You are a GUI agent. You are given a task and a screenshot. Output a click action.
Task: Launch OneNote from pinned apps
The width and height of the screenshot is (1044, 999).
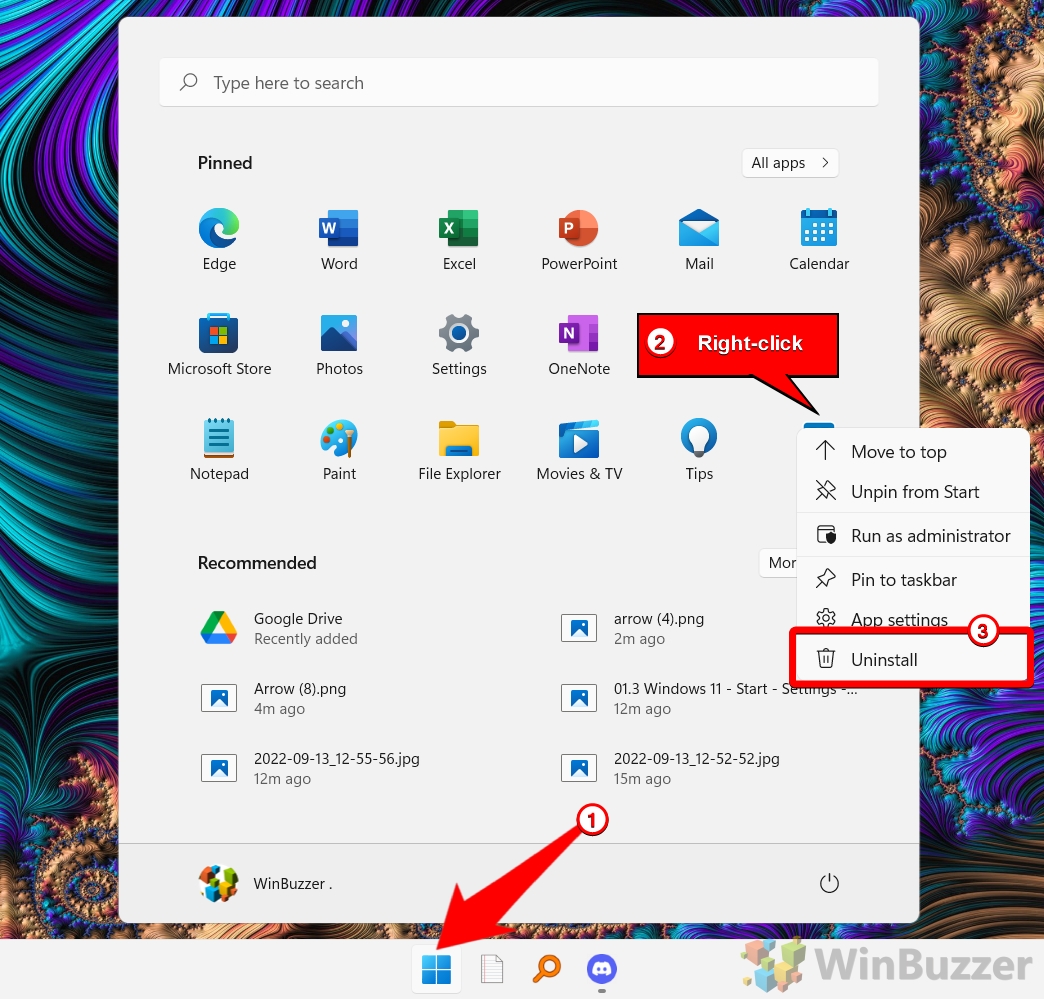(579, 345)
